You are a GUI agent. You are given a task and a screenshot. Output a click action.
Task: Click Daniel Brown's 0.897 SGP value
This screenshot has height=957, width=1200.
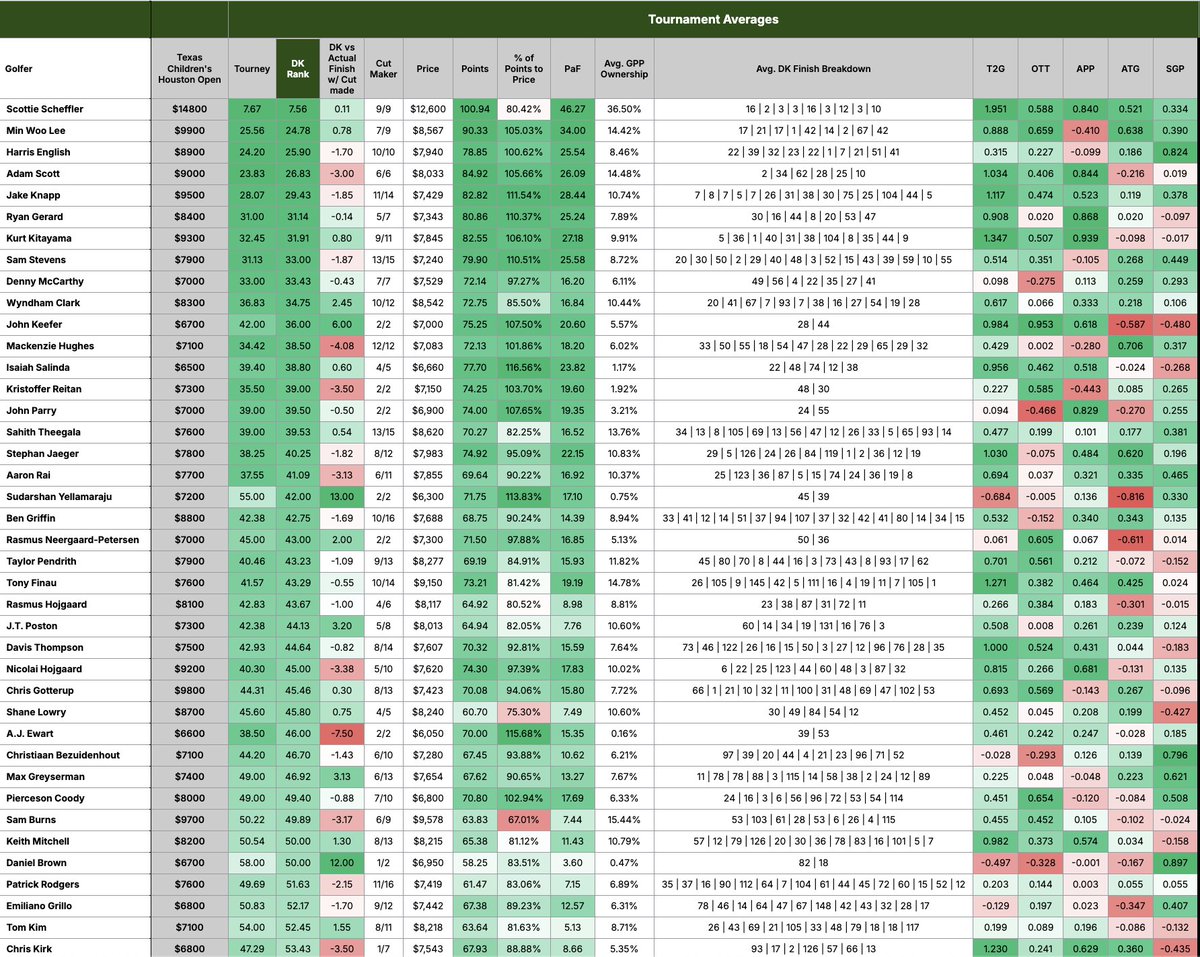coord(1176,862)
